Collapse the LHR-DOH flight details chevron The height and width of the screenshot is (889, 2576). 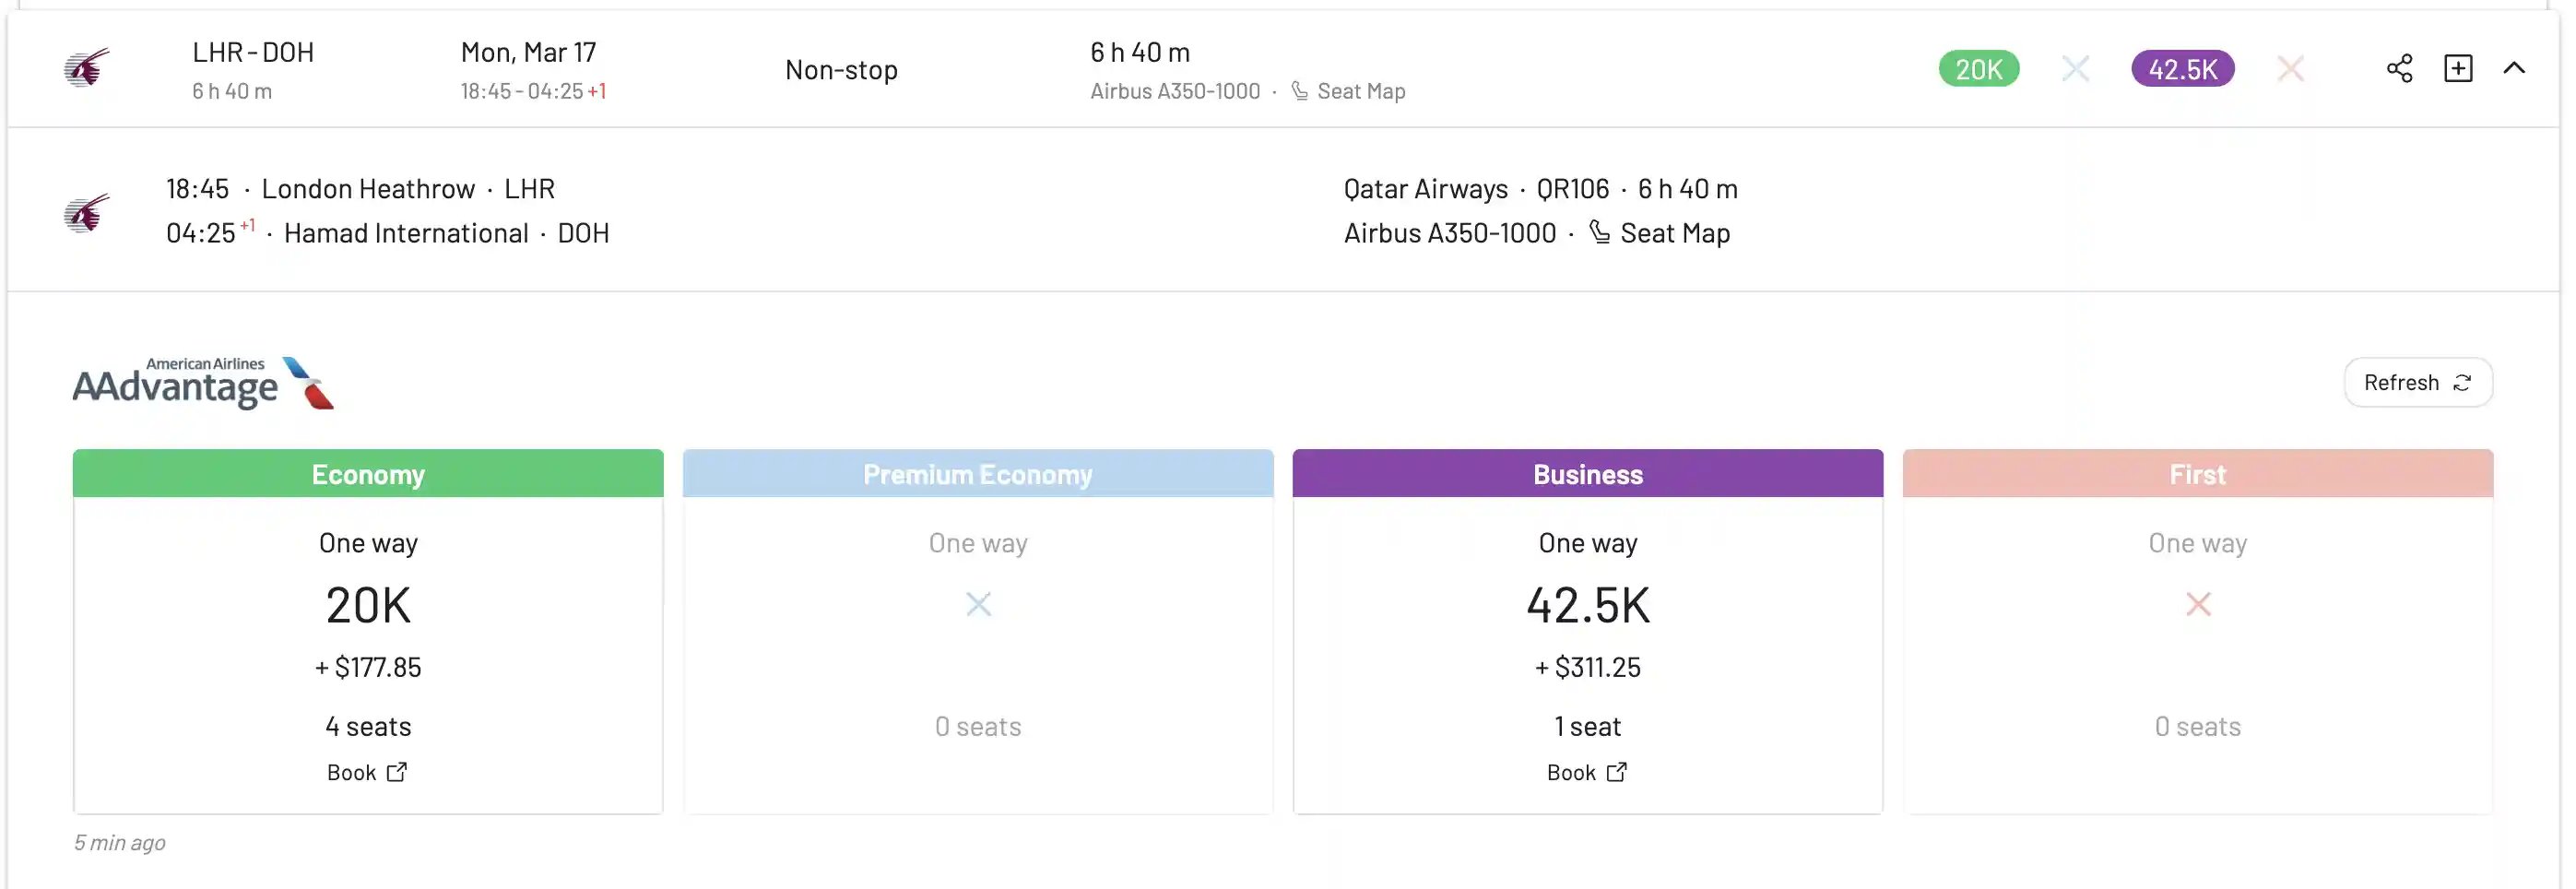point(2514,68)
